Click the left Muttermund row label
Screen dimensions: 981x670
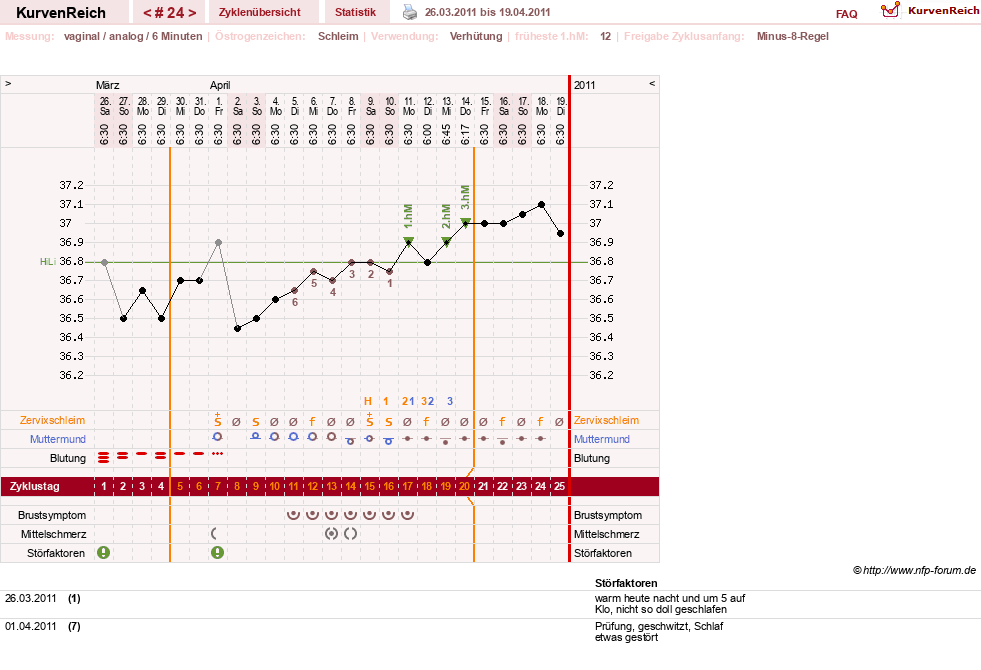(x=58, y=439)
